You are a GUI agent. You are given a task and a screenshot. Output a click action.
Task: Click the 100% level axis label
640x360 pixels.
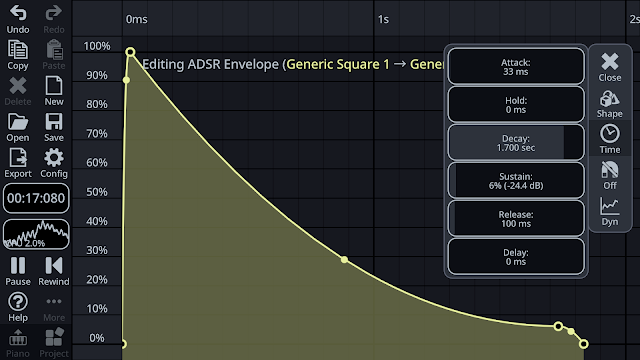(x=97, y=46)
